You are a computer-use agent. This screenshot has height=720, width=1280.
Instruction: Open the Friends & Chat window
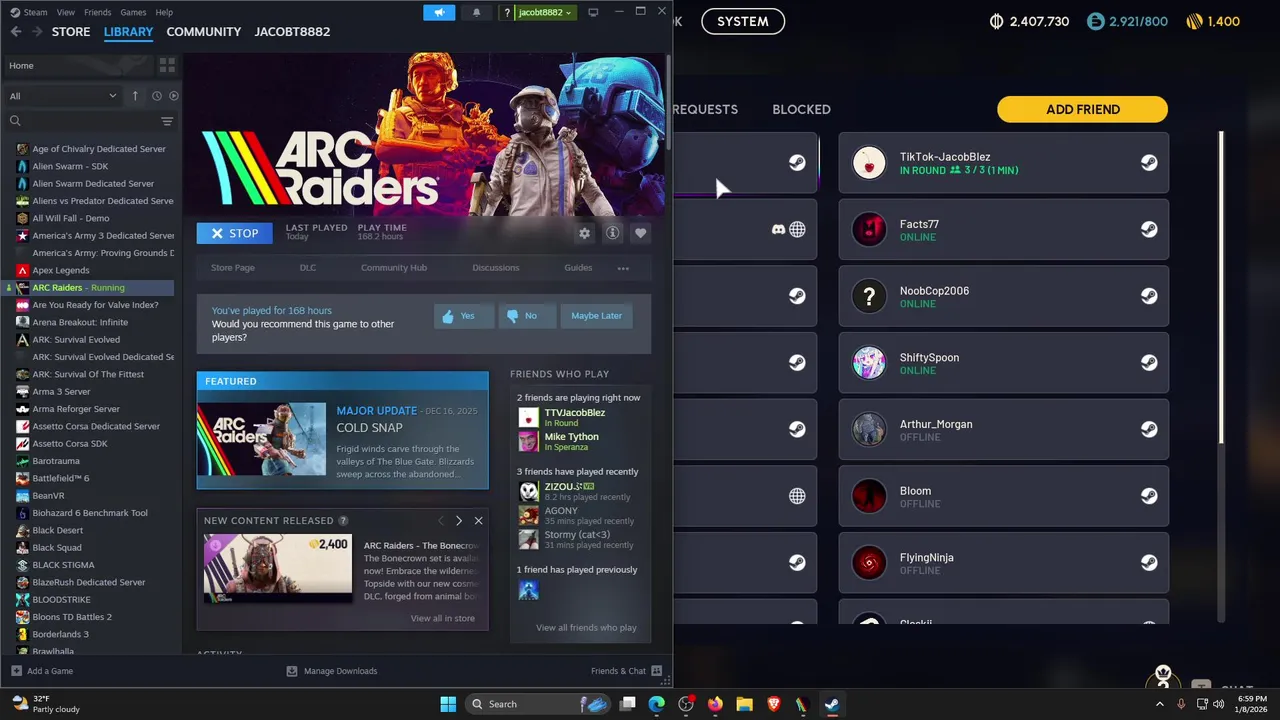(626, 671)
